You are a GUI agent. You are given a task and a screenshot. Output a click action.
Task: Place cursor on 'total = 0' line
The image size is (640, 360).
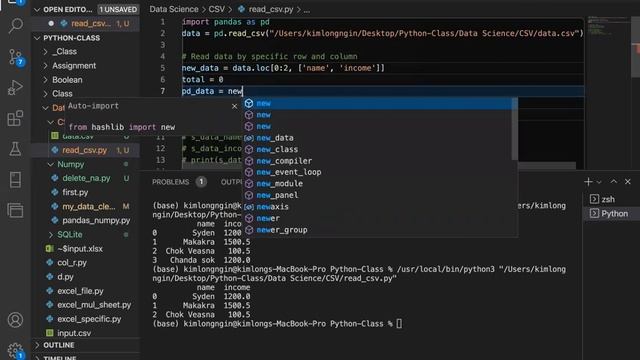point(202,80)
